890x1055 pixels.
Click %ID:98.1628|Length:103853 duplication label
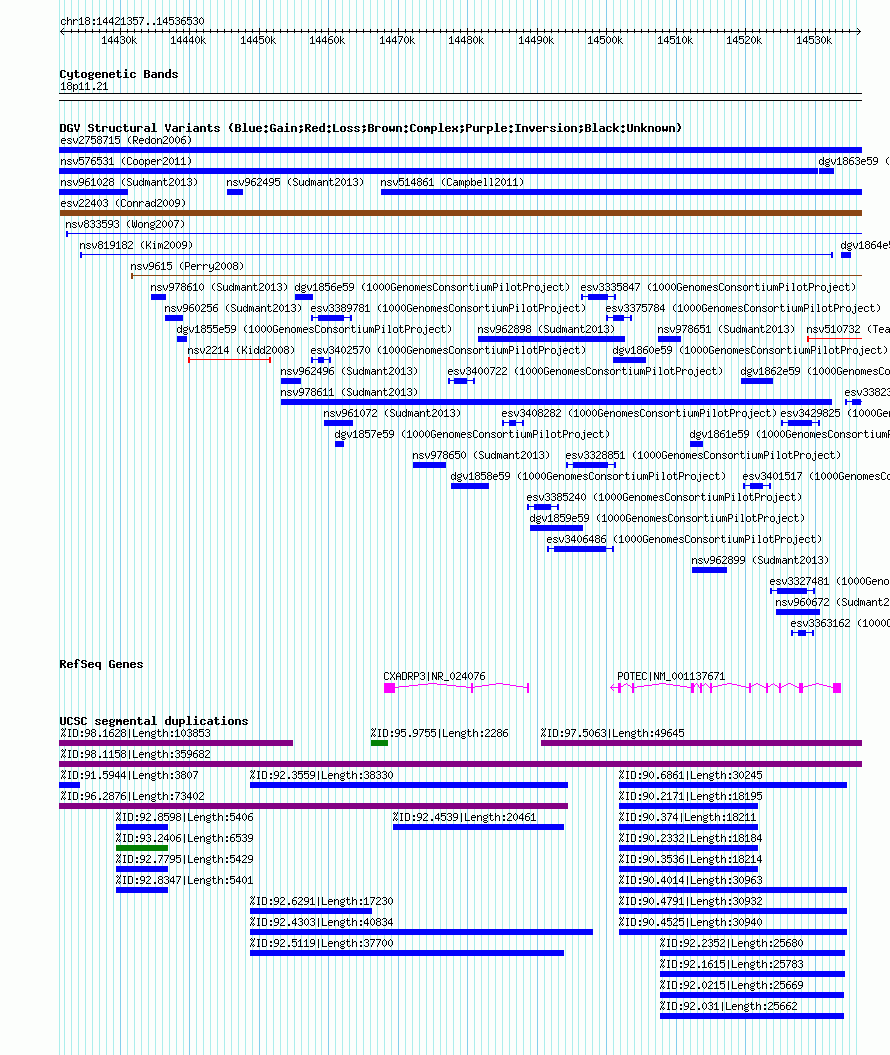pos(135,733)
